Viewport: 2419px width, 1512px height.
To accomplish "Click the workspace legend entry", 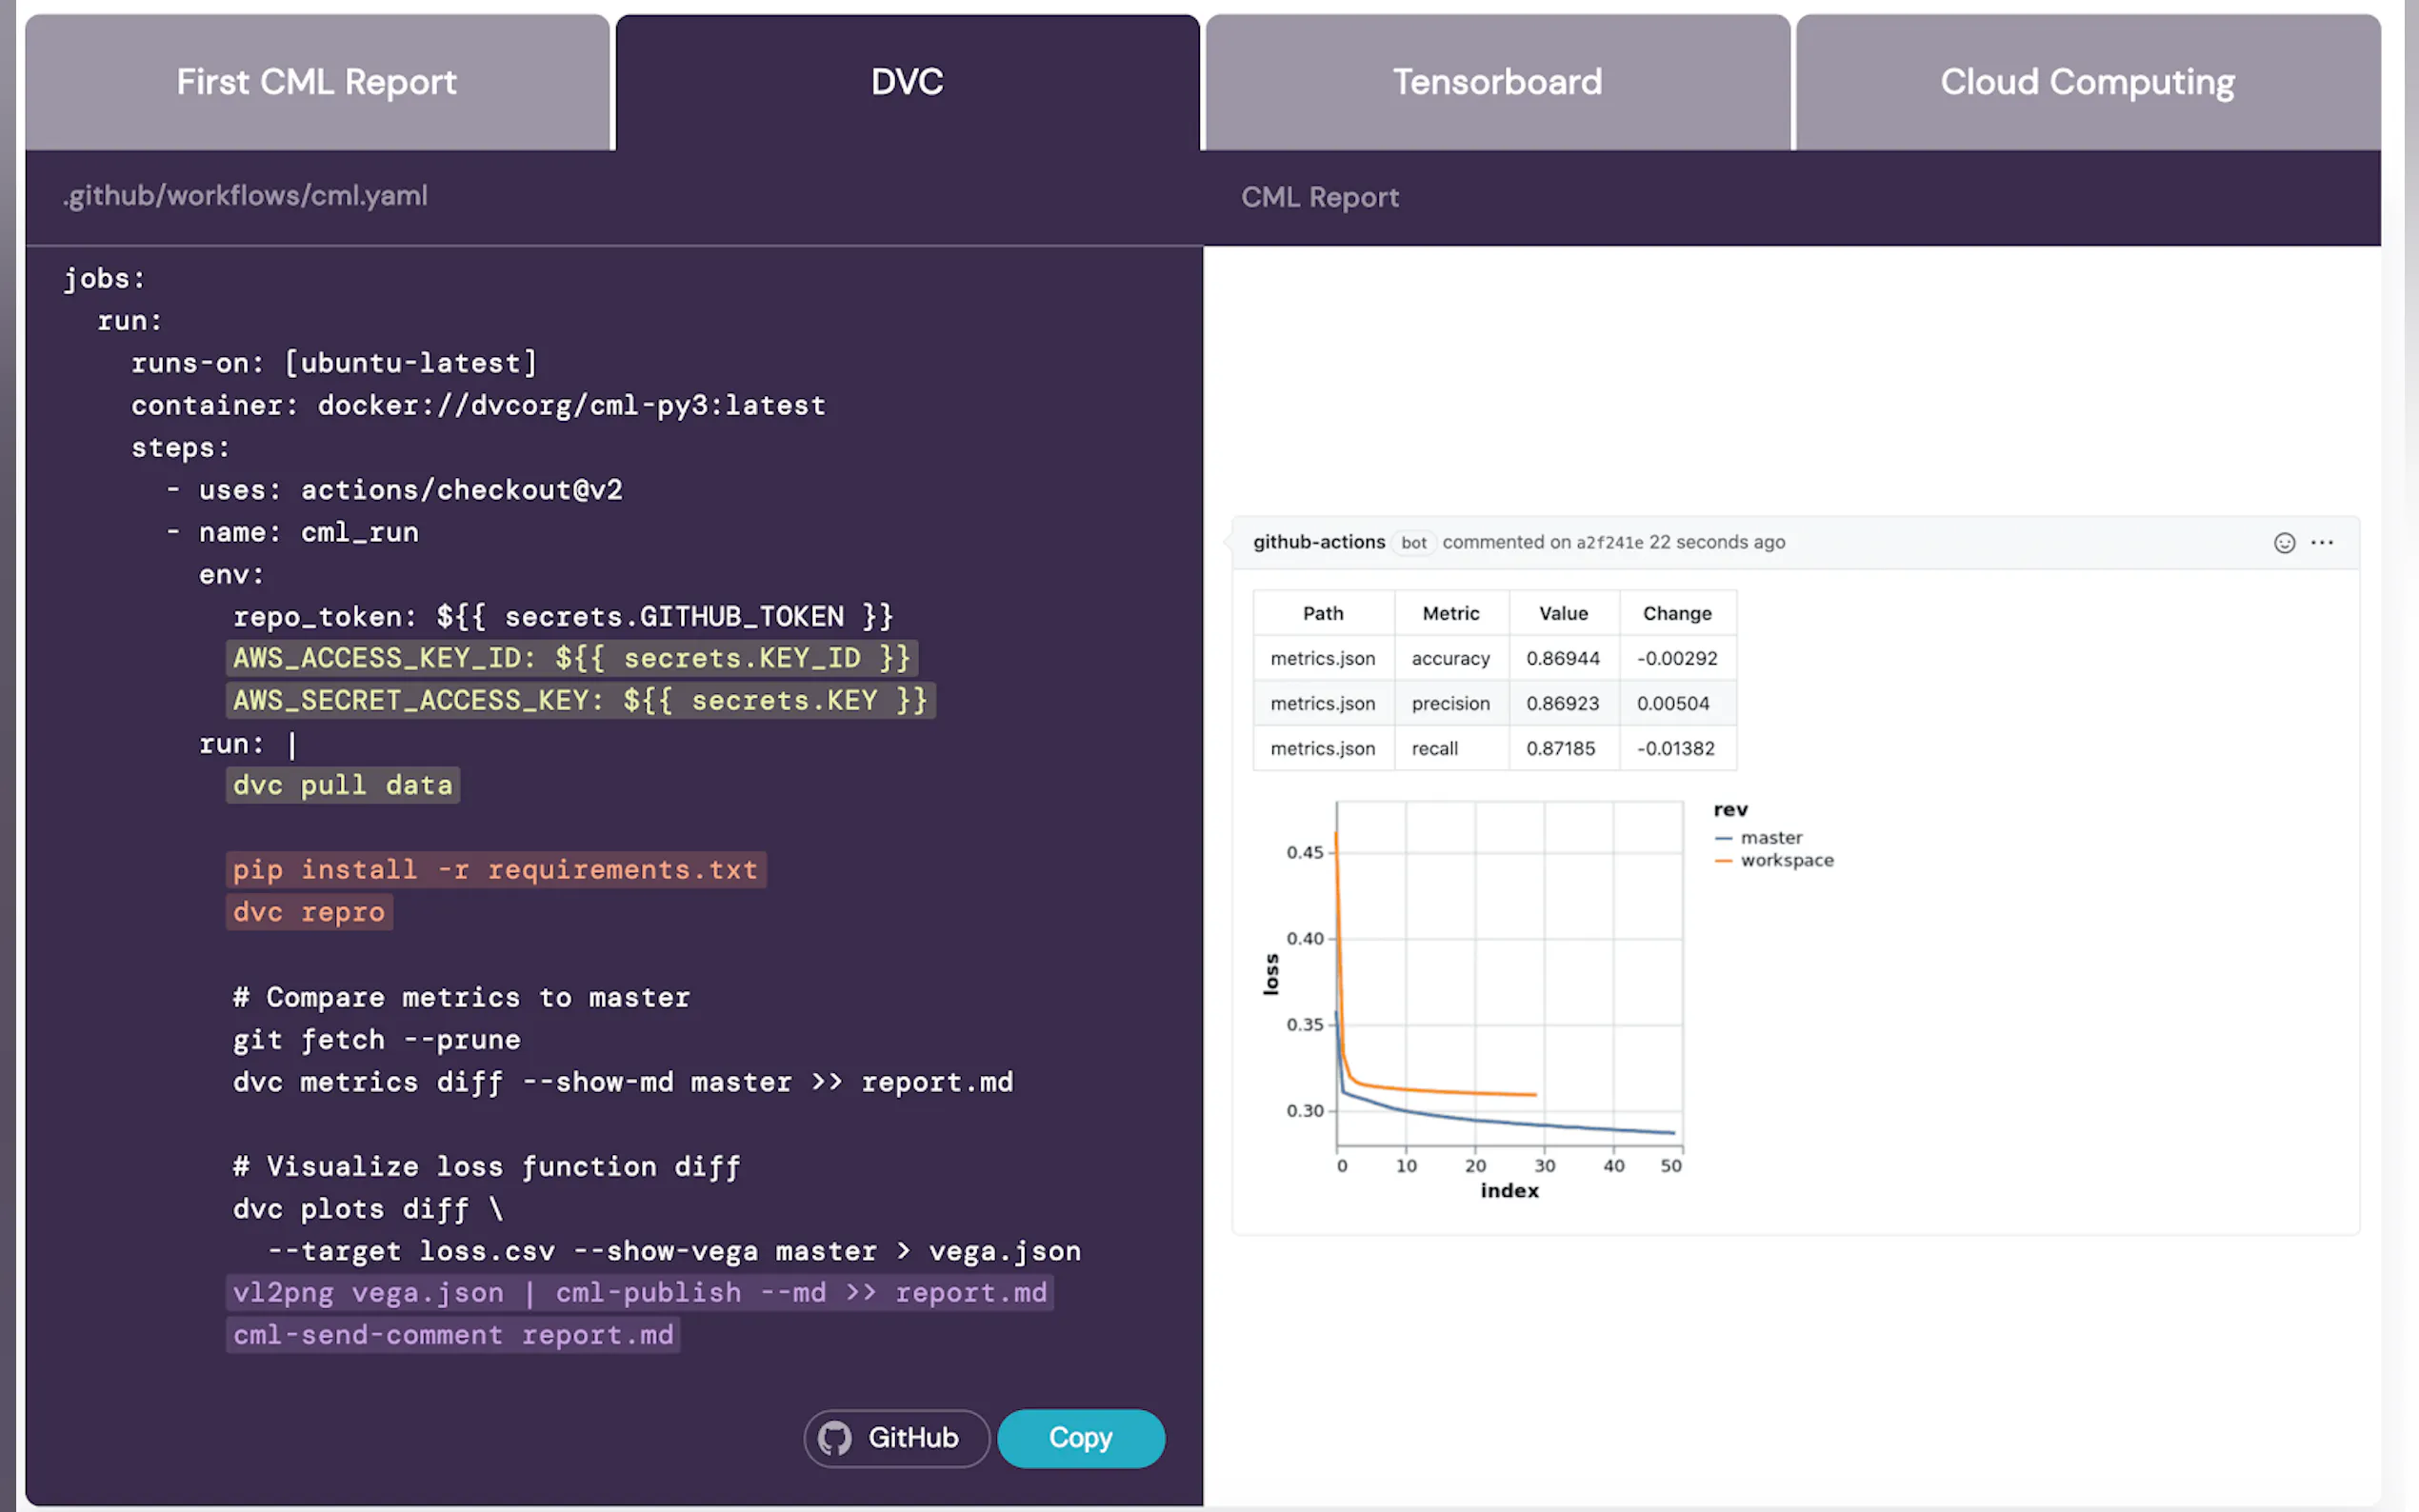I will click(x=1774, y=860).
